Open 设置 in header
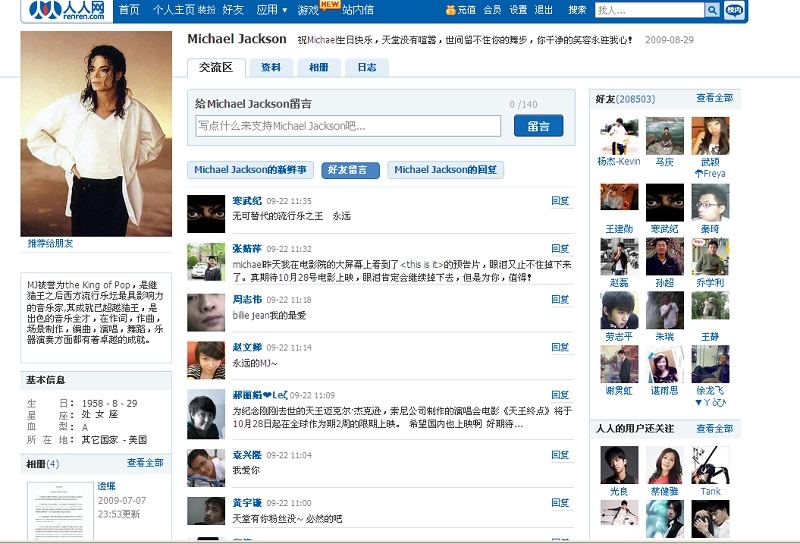The image size is (800, 544). pos(518,10)
